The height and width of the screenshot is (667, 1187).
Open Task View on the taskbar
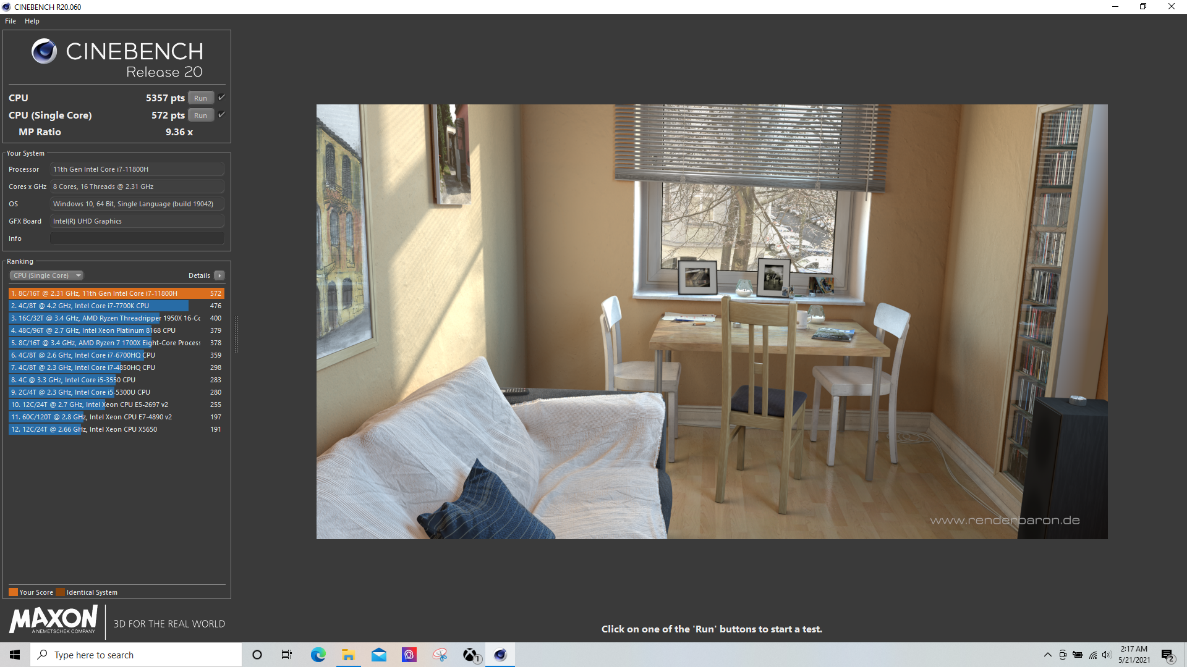(287, 655)
